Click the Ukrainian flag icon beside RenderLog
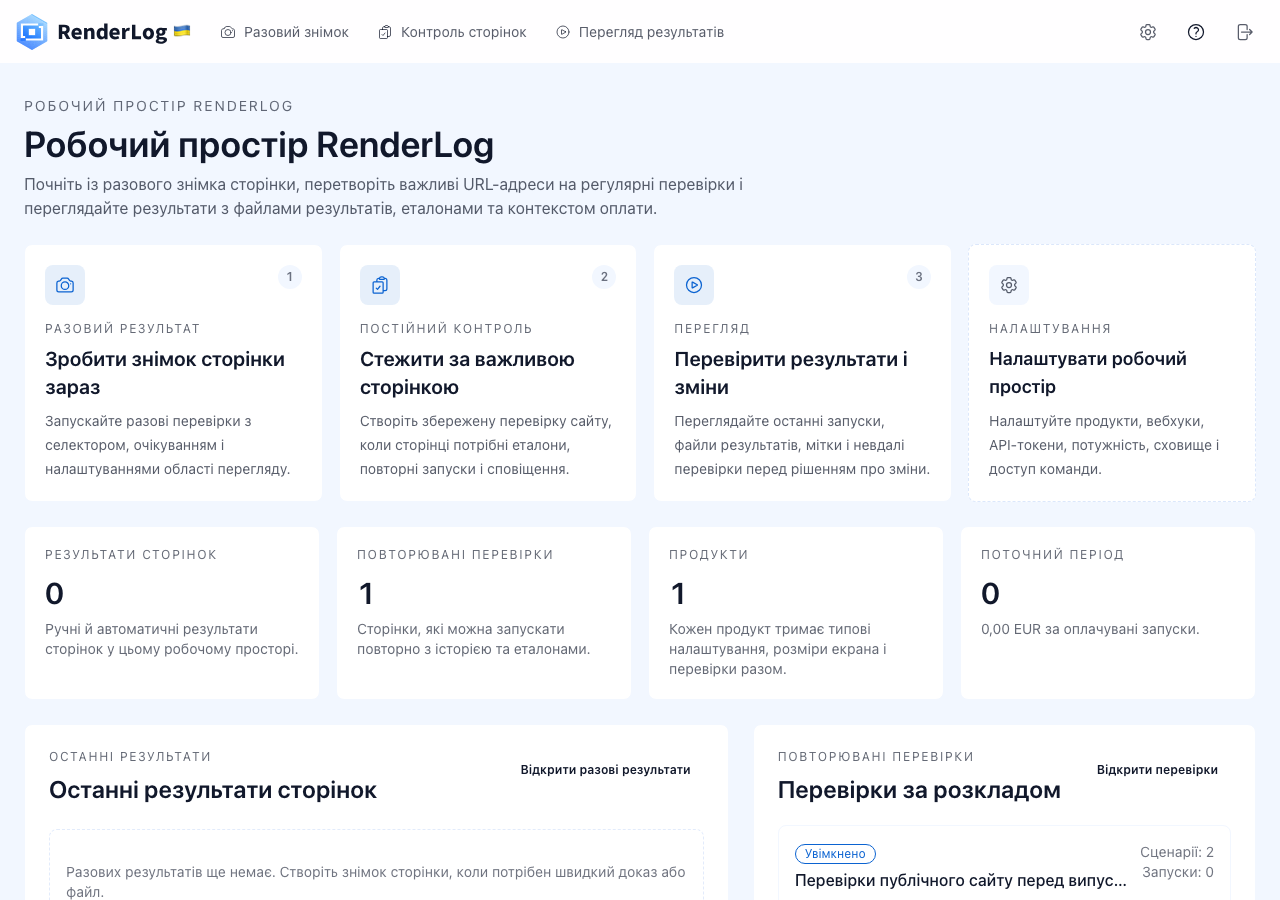The height and width of the screenshot is (900, 1280). tap(182, 31)
